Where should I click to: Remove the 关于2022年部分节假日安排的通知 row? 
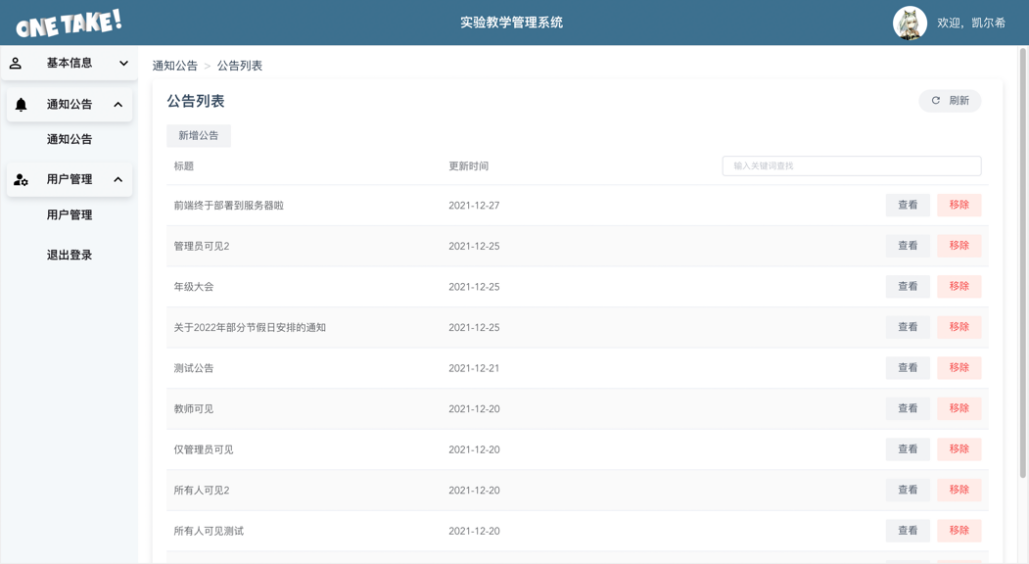click(x=959, y=327)
